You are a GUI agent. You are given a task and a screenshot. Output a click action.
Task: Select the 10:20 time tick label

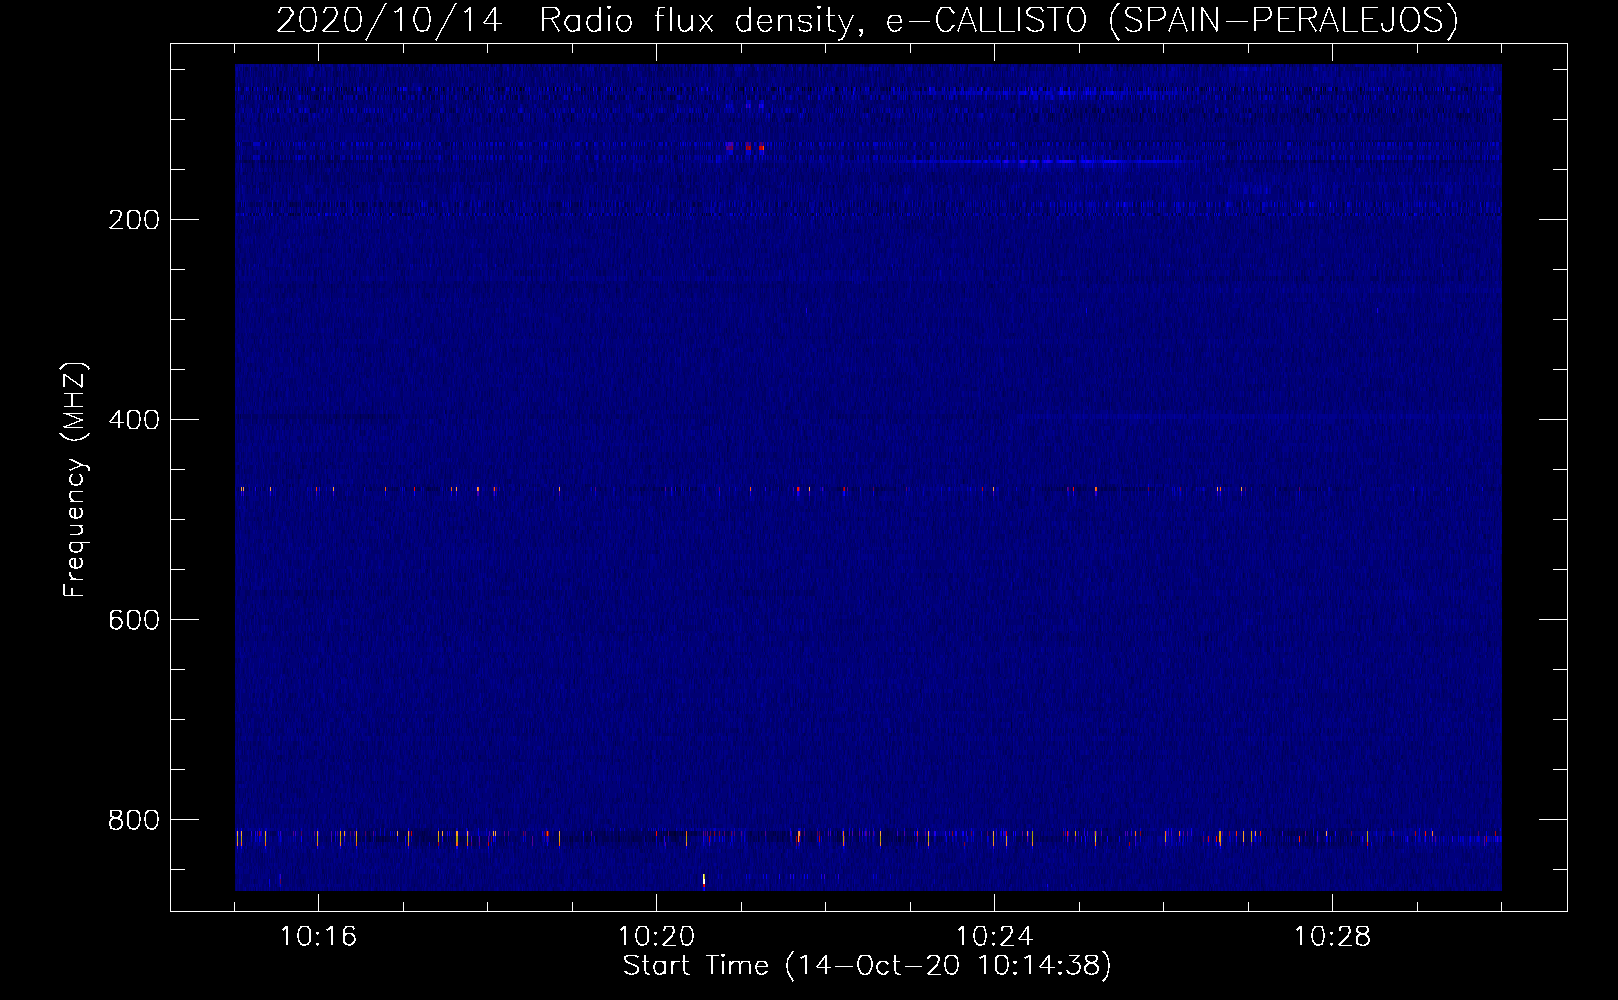(656, 937)
